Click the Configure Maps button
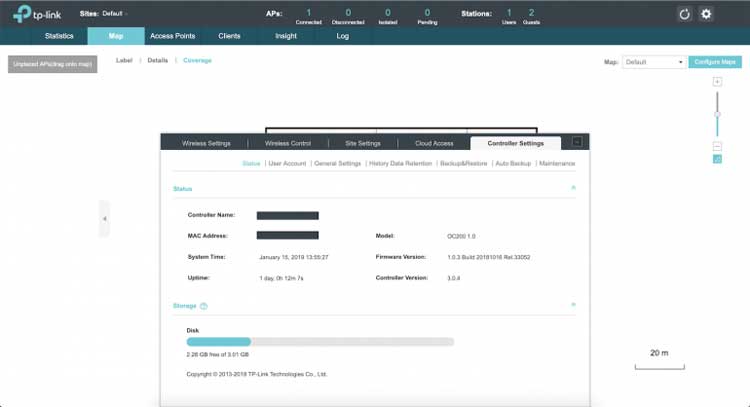Screen dimensions: 750x407 716,62
